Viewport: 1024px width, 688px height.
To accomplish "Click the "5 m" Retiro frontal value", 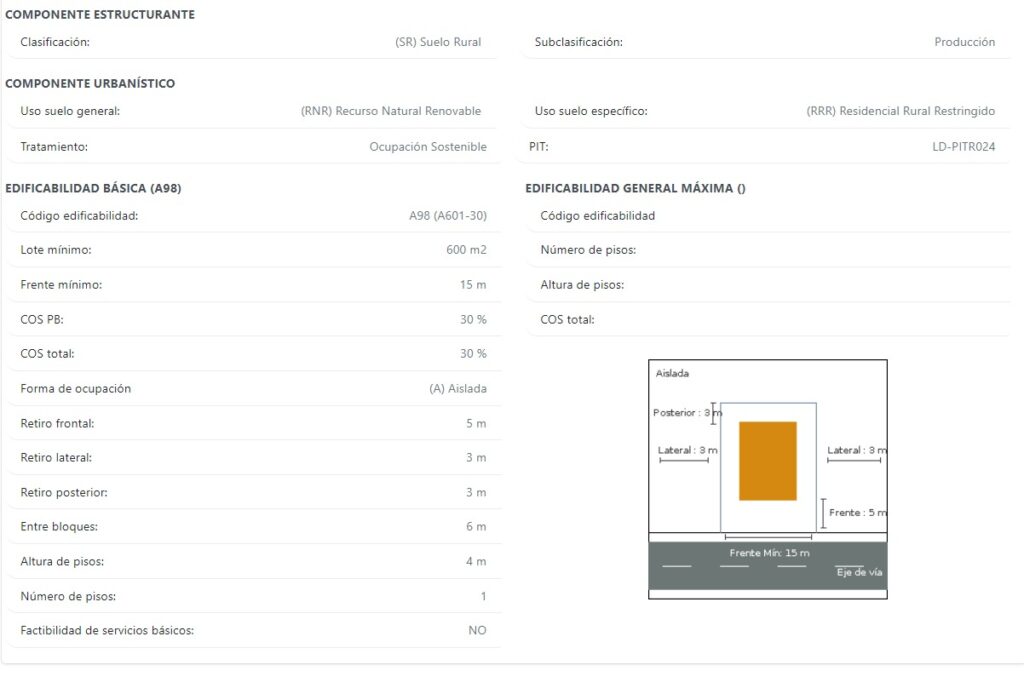I will click(476, 423).
